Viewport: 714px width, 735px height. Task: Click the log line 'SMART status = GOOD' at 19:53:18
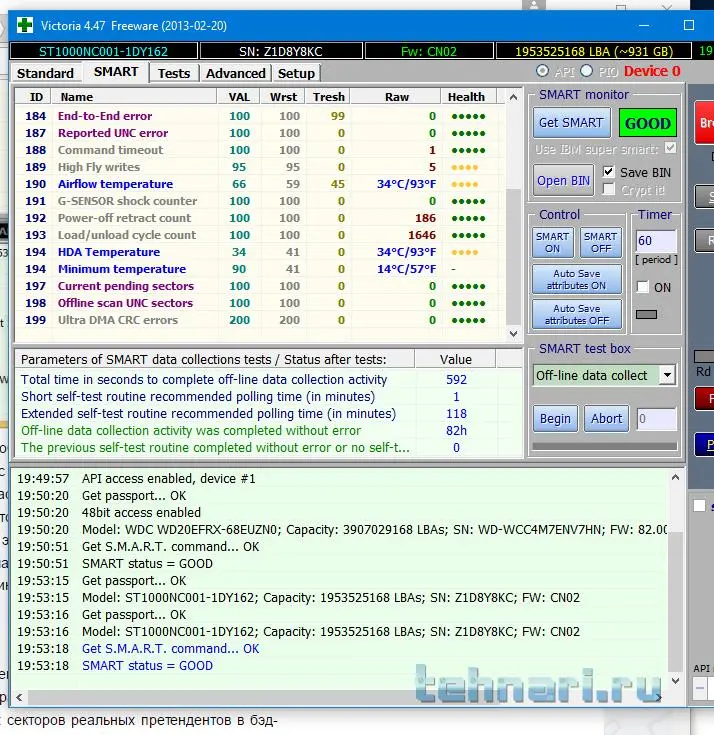pyautogui.click(x=147, y=666)
